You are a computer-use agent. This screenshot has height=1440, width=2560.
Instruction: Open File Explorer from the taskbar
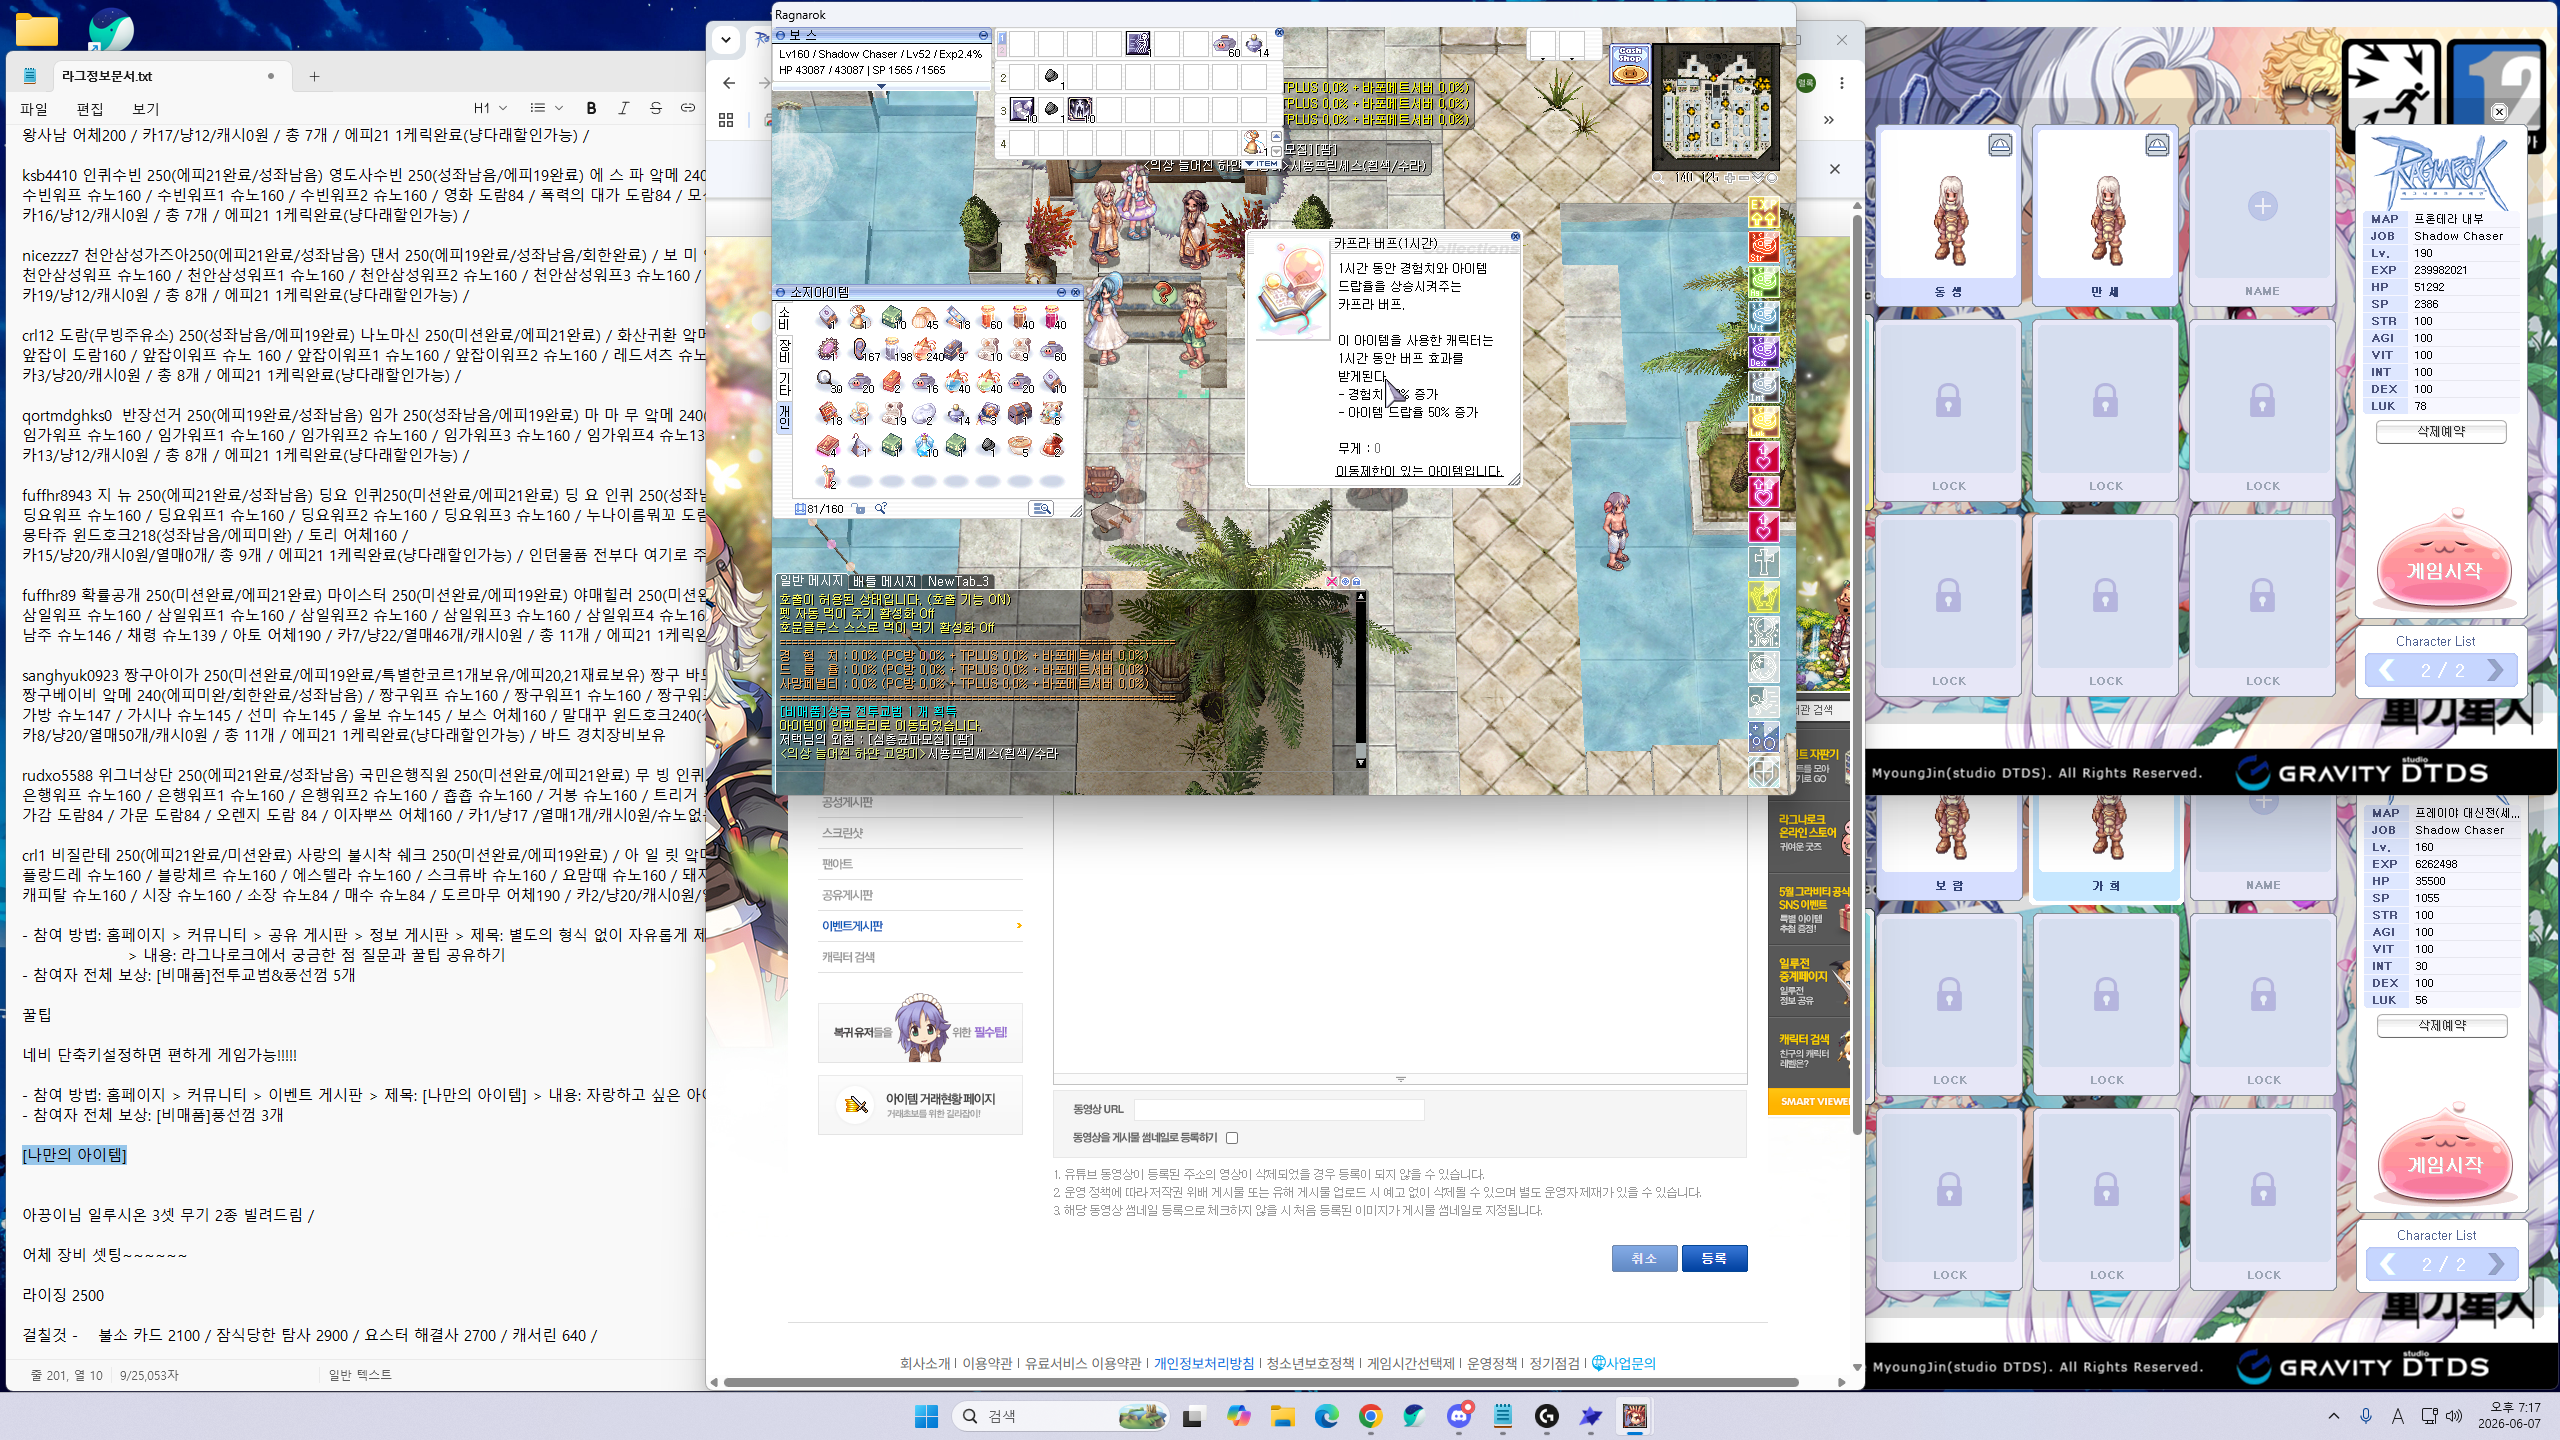[x=1282, y=1416]
